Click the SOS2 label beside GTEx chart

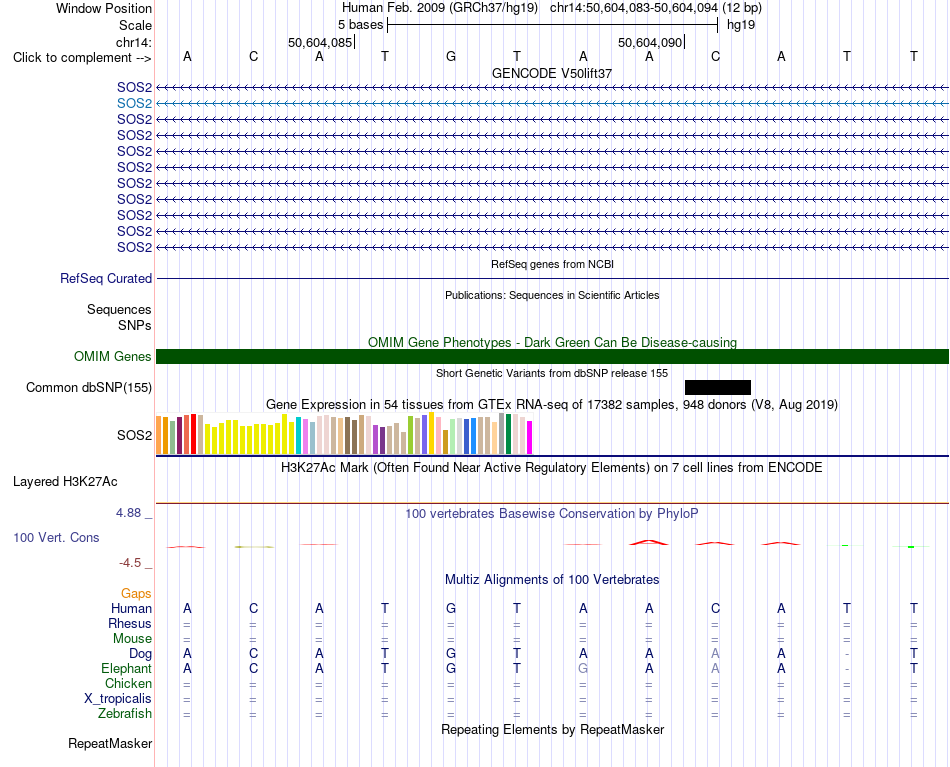pyautogui.click(x=135, y=435)
